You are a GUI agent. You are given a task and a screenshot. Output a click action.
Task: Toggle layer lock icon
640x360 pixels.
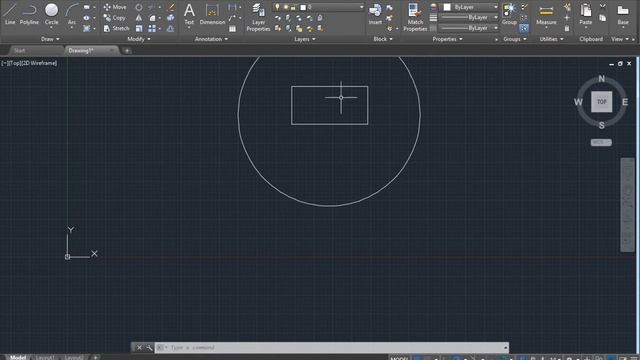tap(293, 7)
